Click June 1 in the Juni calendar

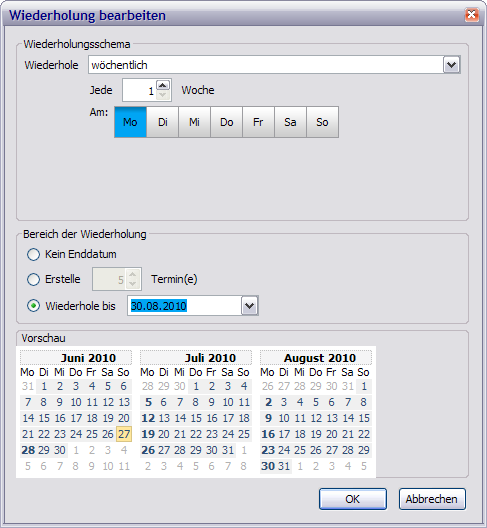(x=44, y=386)
